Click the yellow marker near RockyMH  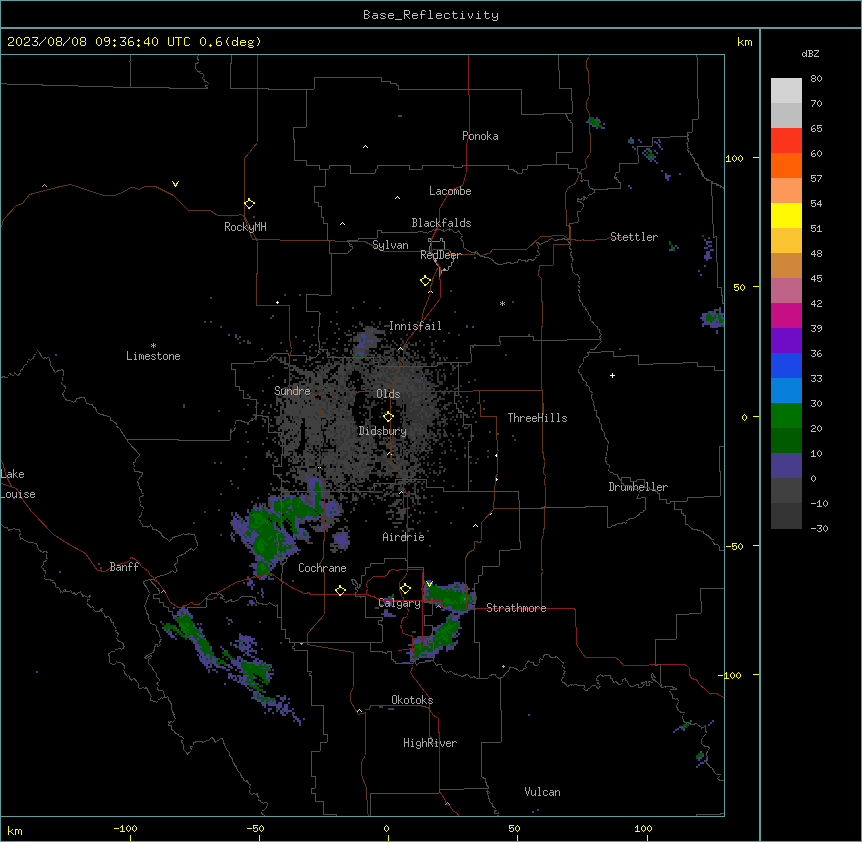coord(249,204)
